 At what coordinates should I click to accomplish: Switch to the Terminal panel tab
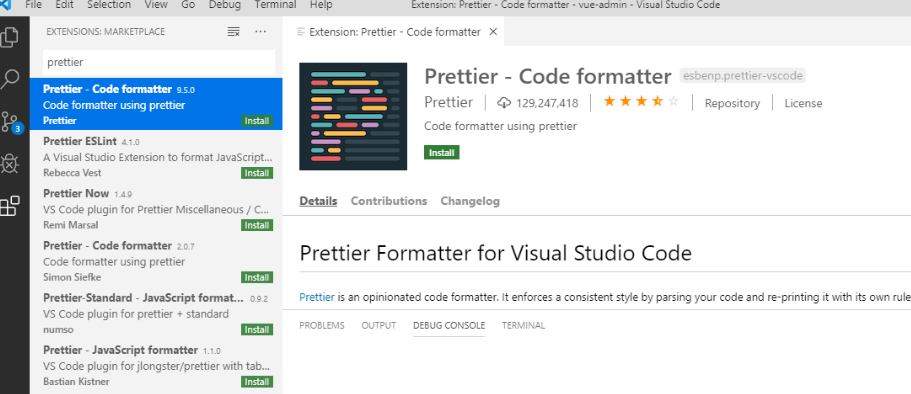click(x=523, y=325)
